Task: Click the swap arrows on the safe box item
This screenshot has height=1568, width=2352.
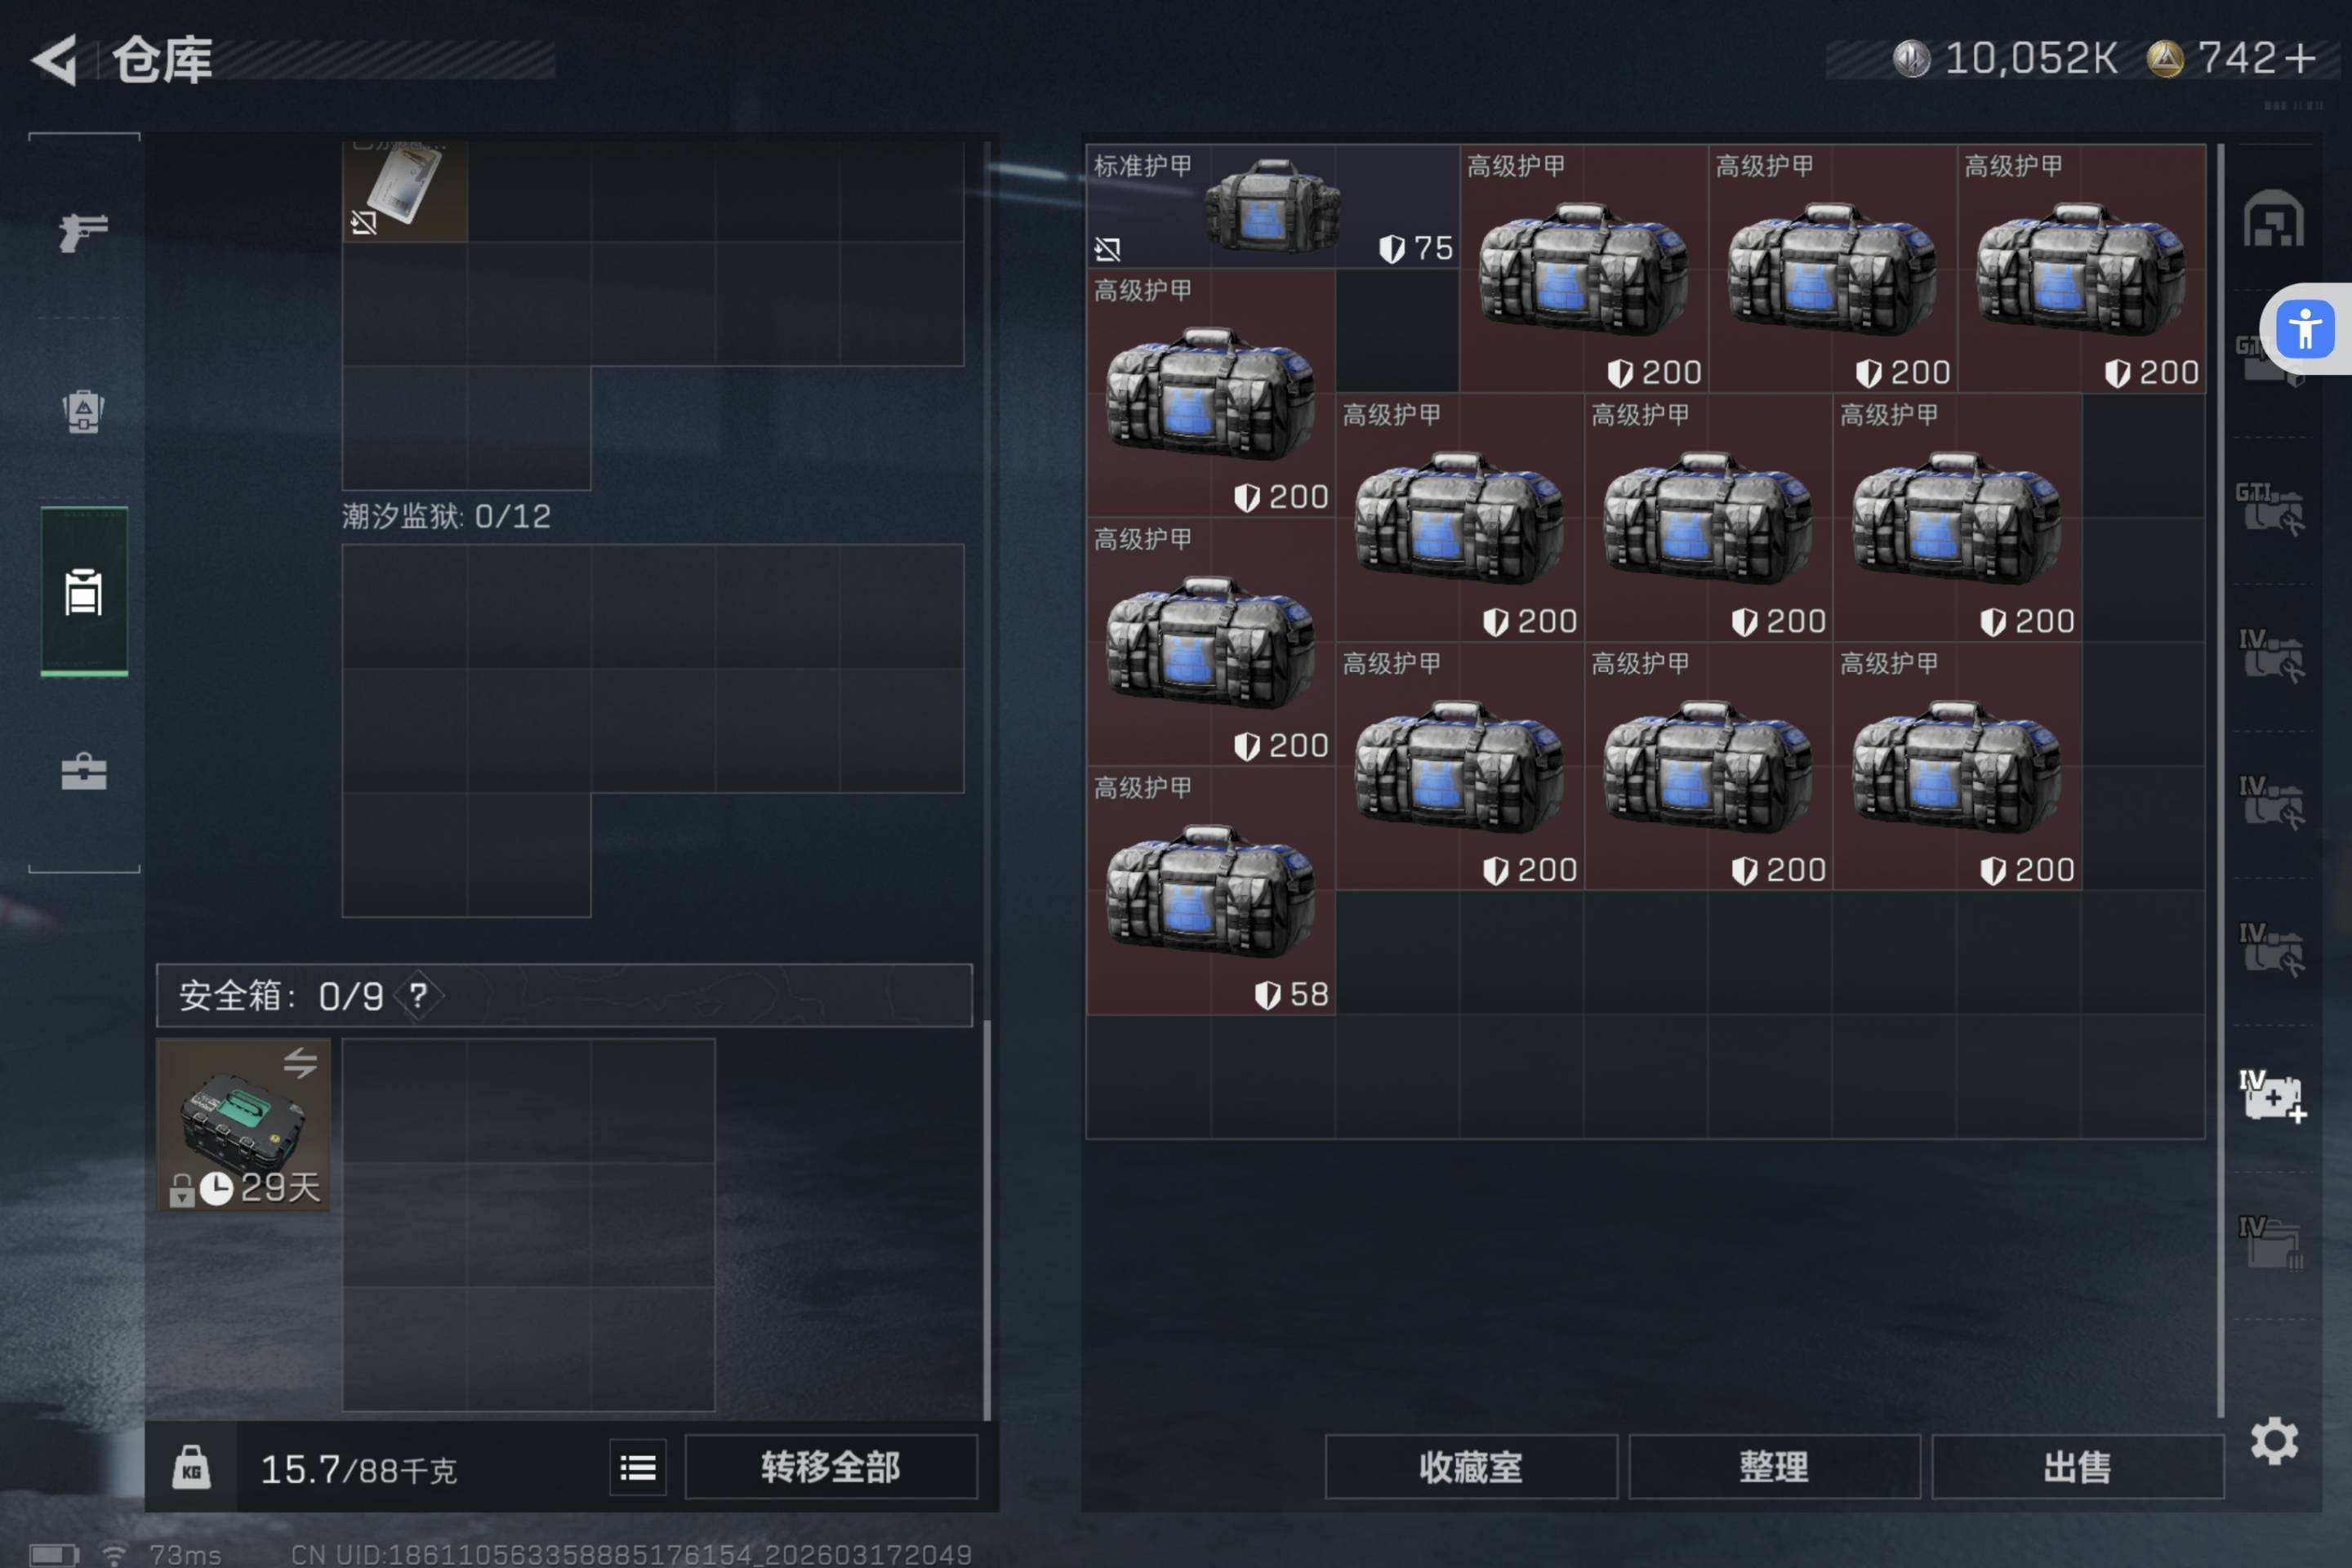Action: [300, 1061]
